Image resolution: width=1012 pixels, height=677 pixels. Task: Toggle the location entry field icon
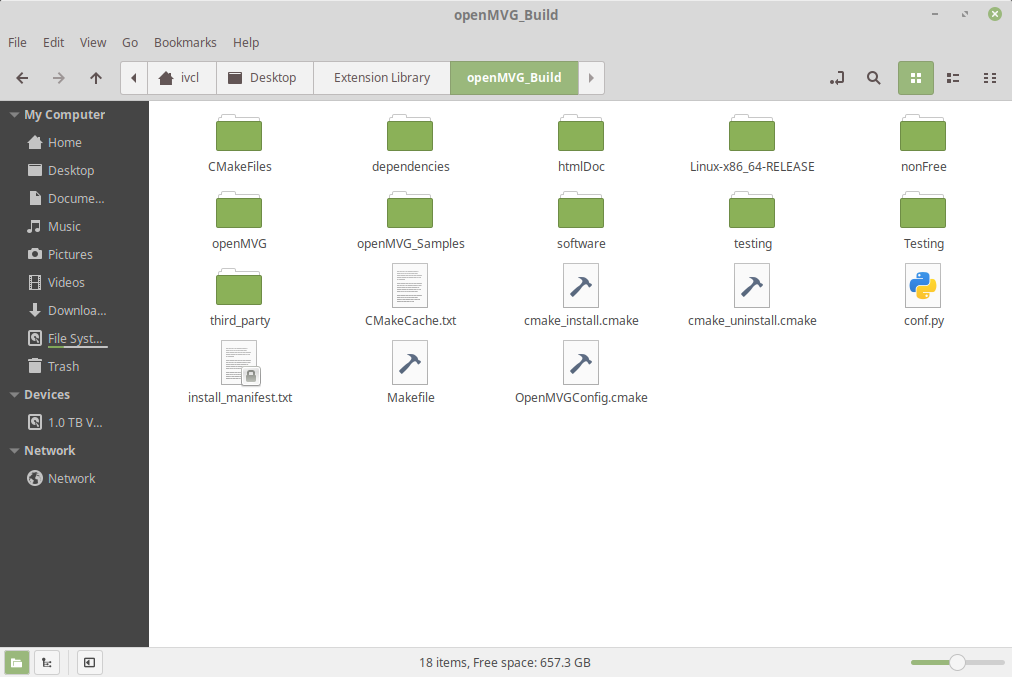pos(836,77)
